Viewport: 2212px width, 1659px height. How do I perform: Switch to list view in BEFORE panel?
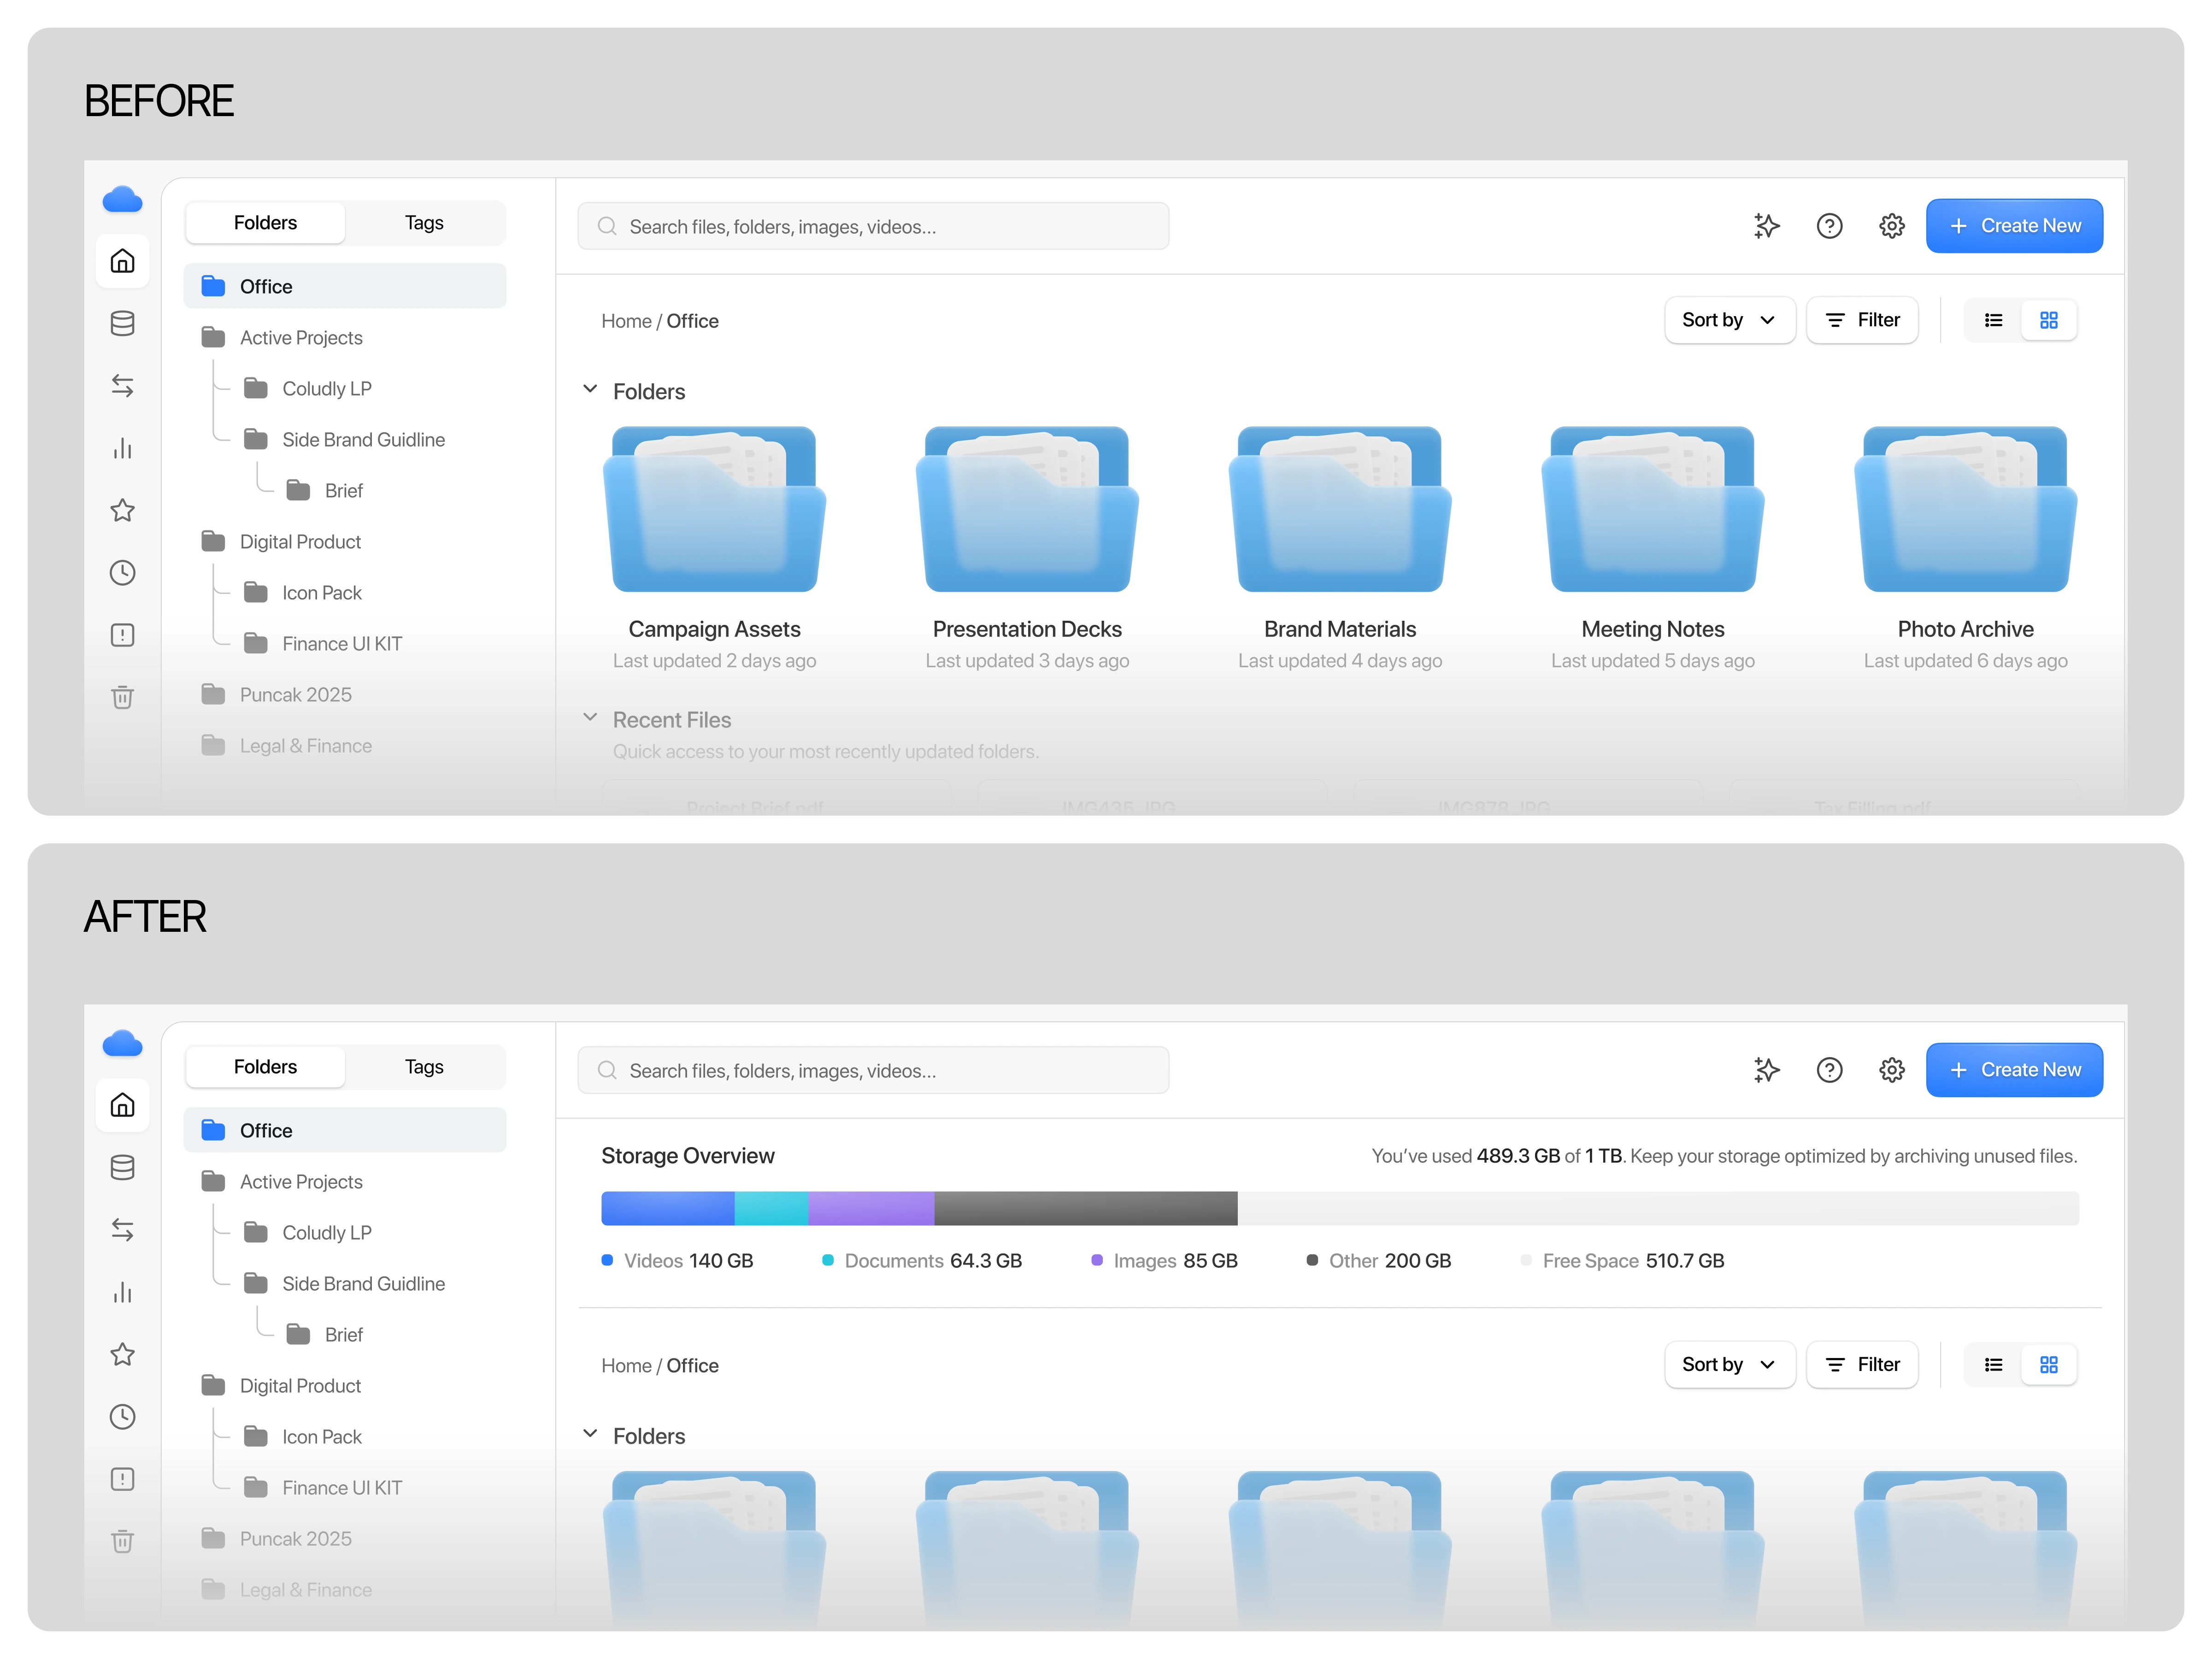(x=1993, y=320)
